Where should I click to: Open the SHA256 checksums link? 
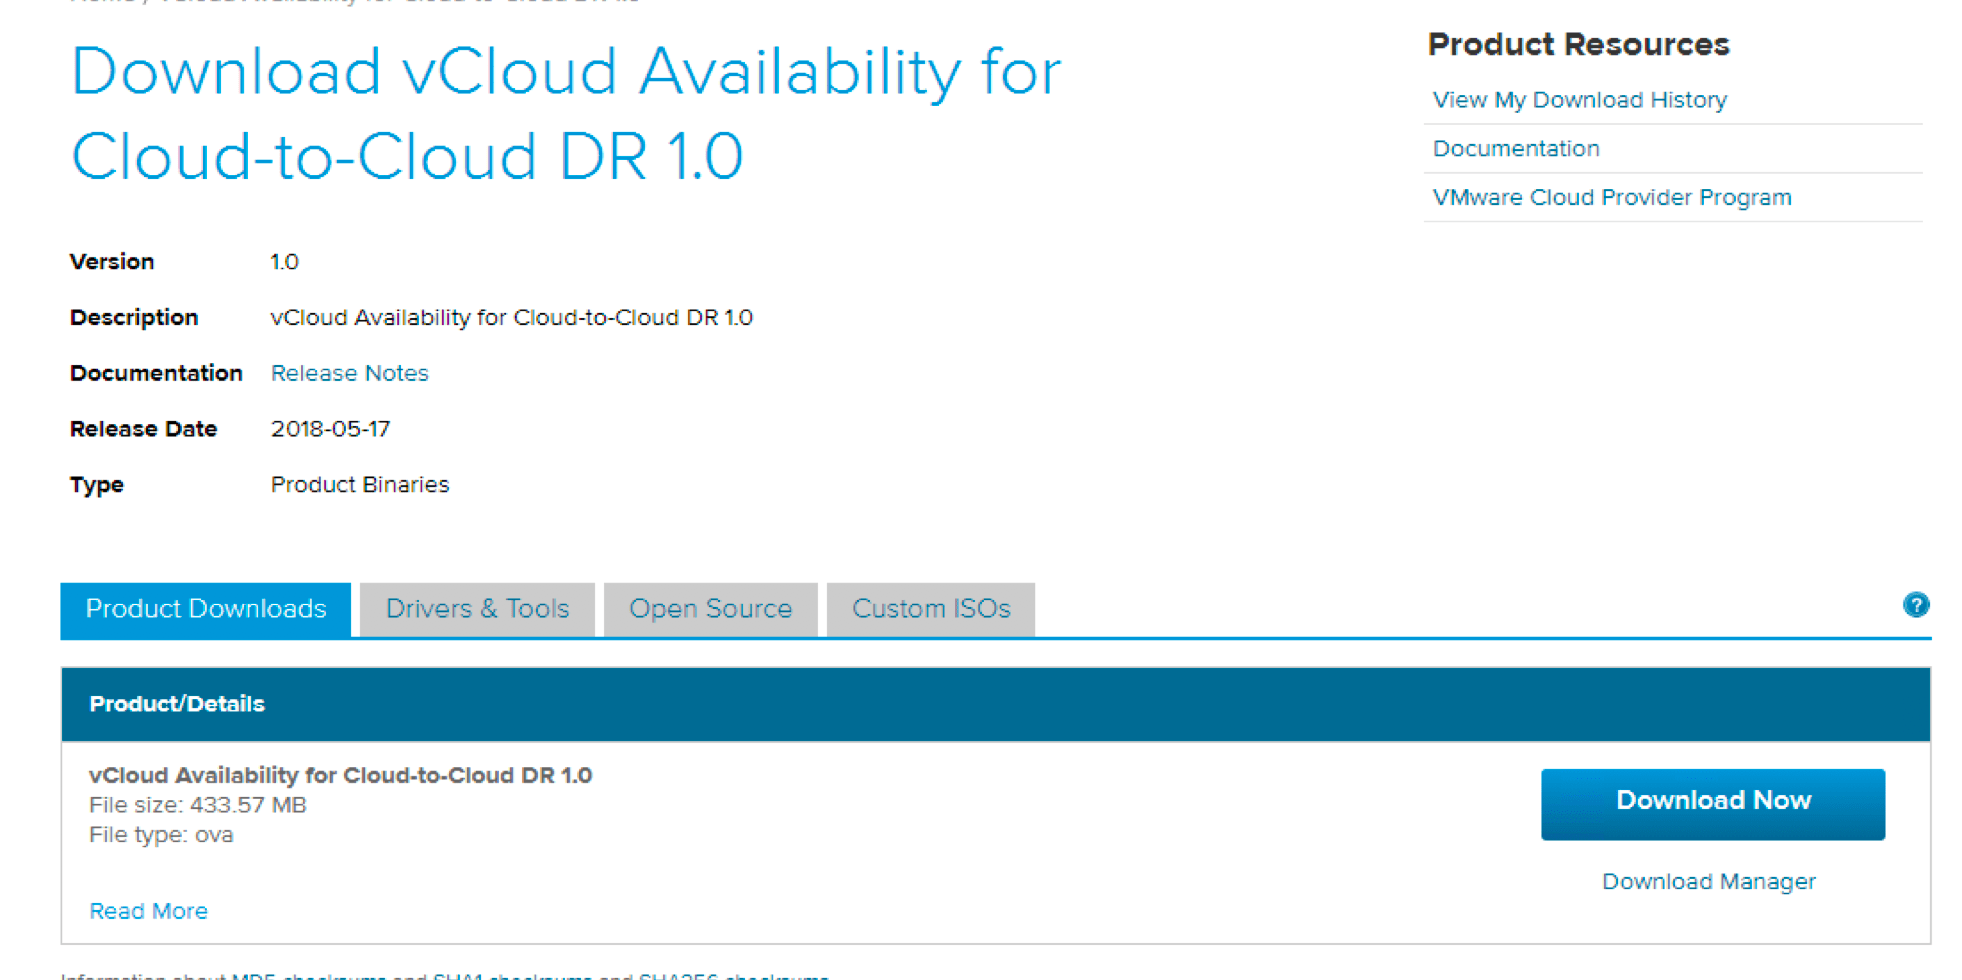733,976
